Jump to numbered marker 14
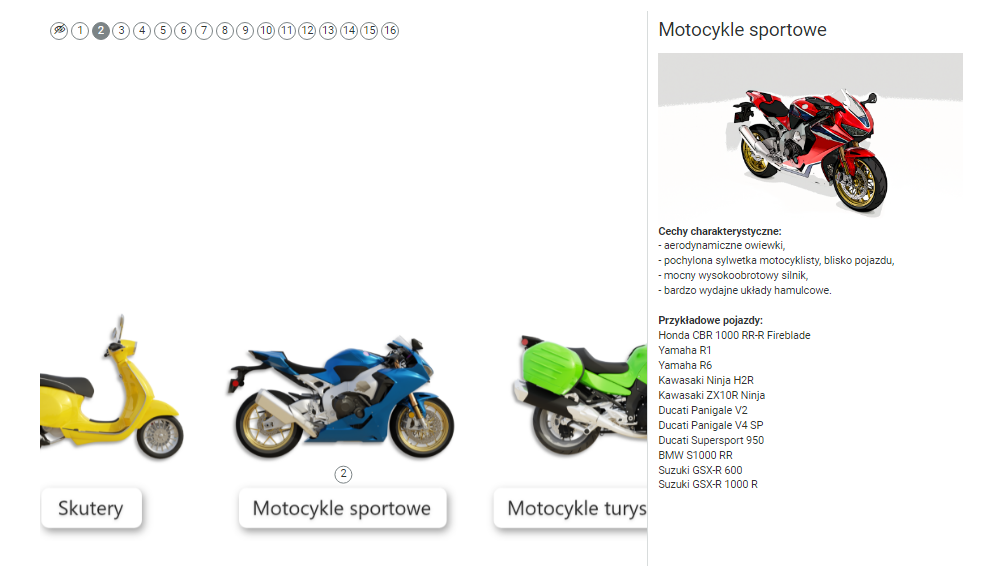 point(349,31)
